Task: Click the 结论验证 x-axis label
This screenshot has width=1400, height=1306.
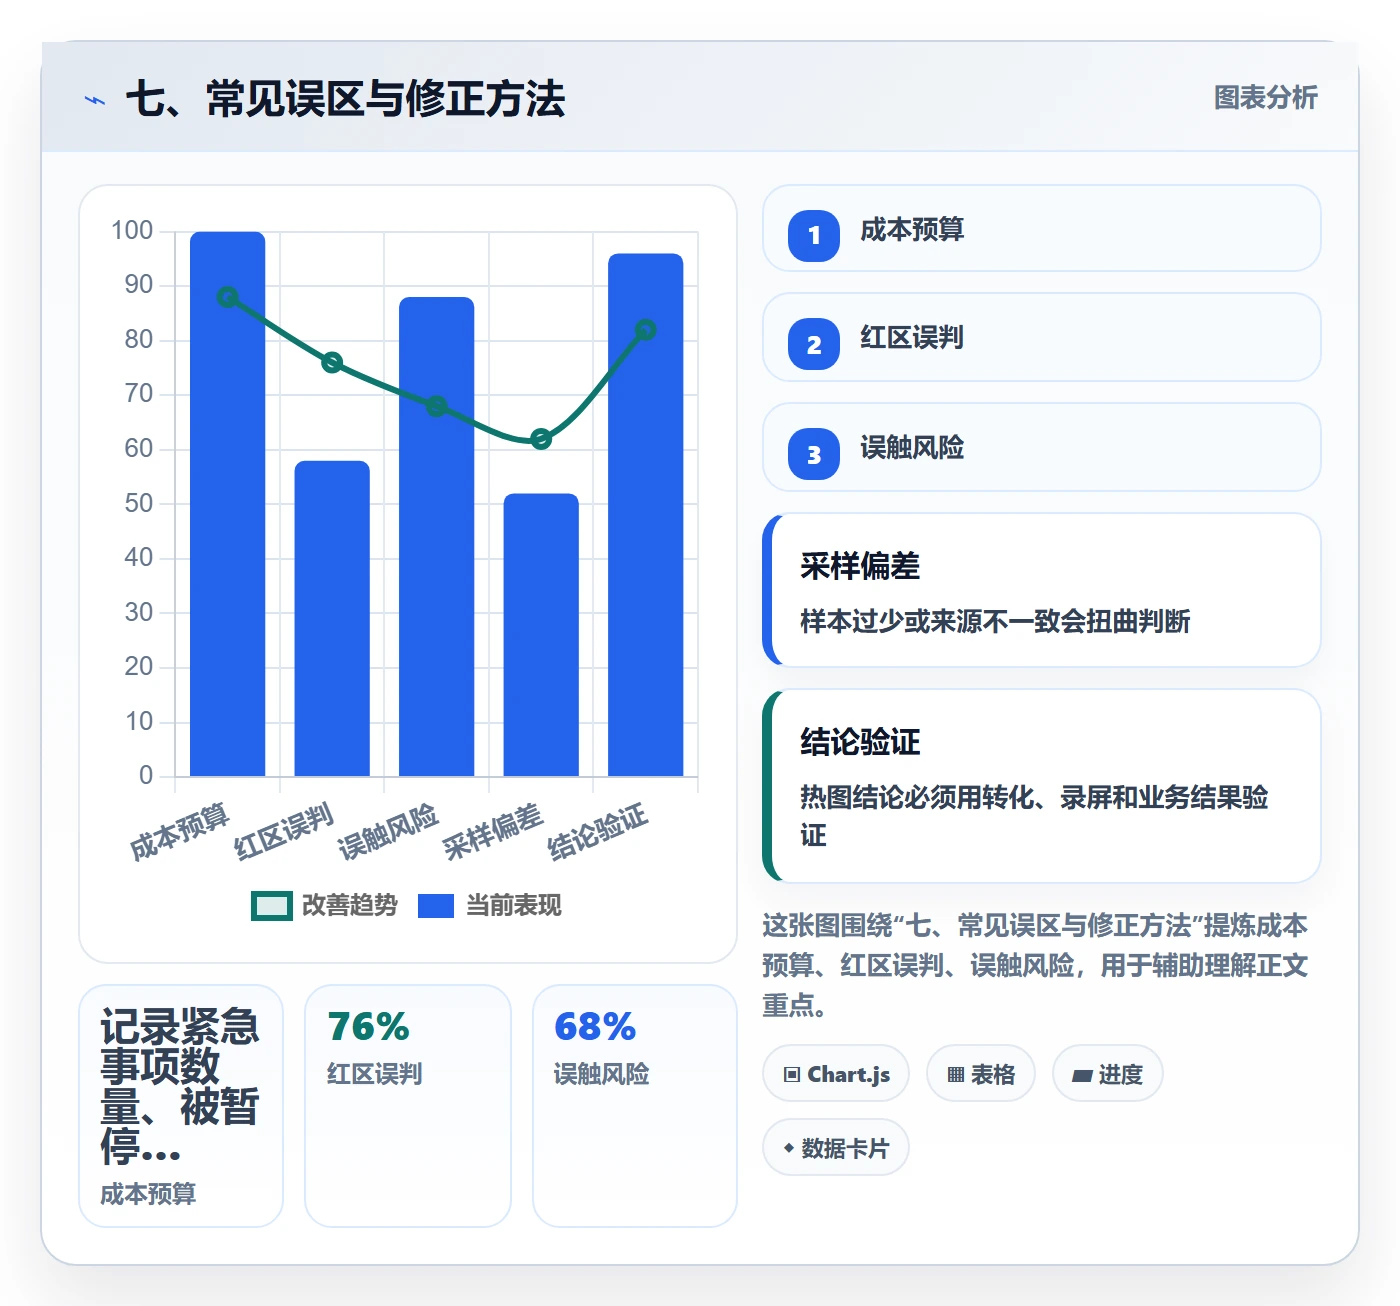Action: [x=598, y=831]
